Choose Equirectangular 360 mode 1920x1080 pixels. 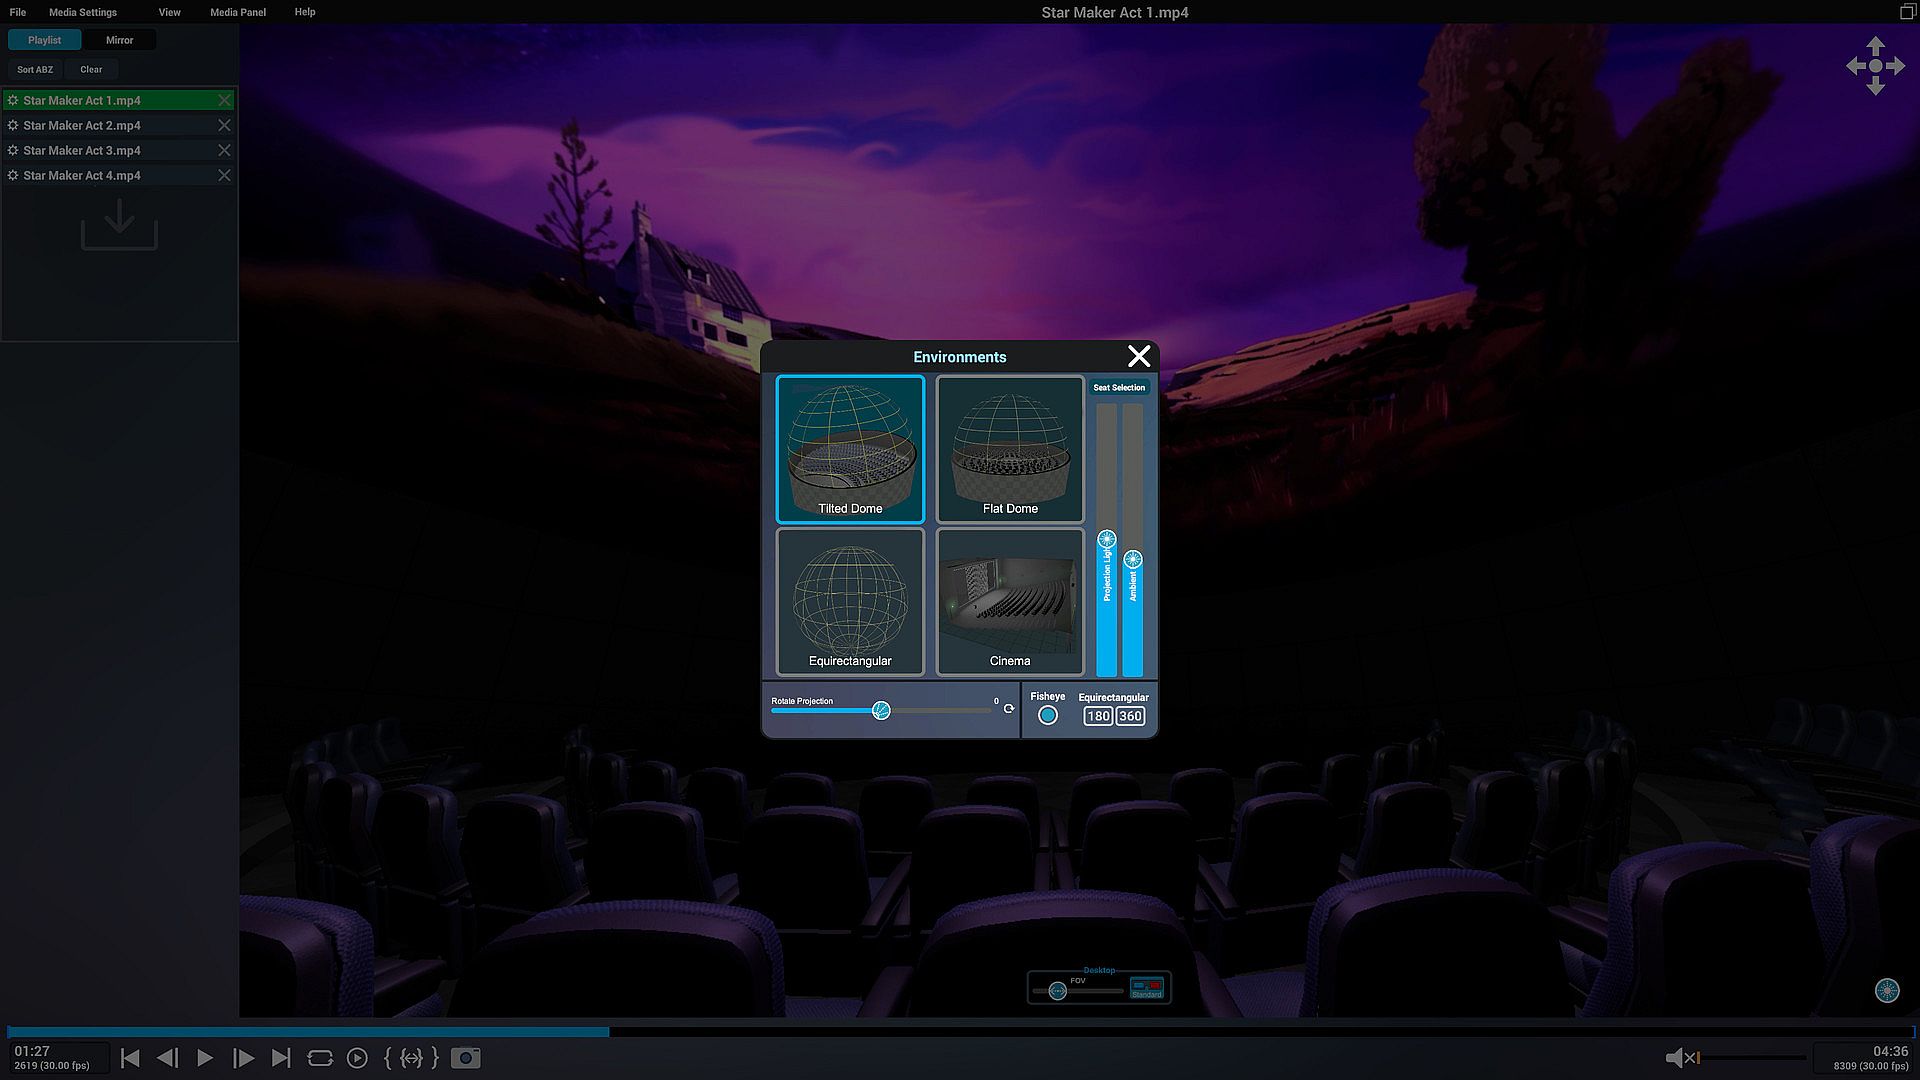[1130, 716]
